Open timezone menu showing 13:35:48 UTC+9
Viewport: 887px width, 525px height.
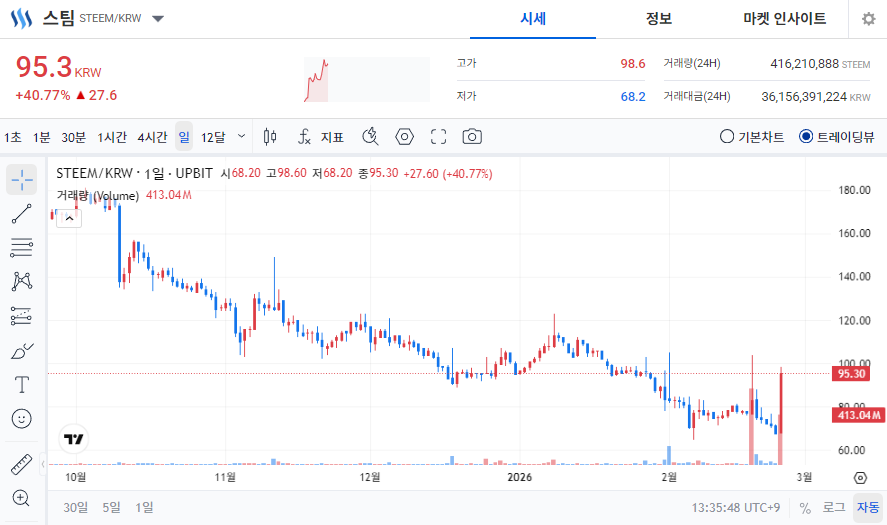point(735,507)
